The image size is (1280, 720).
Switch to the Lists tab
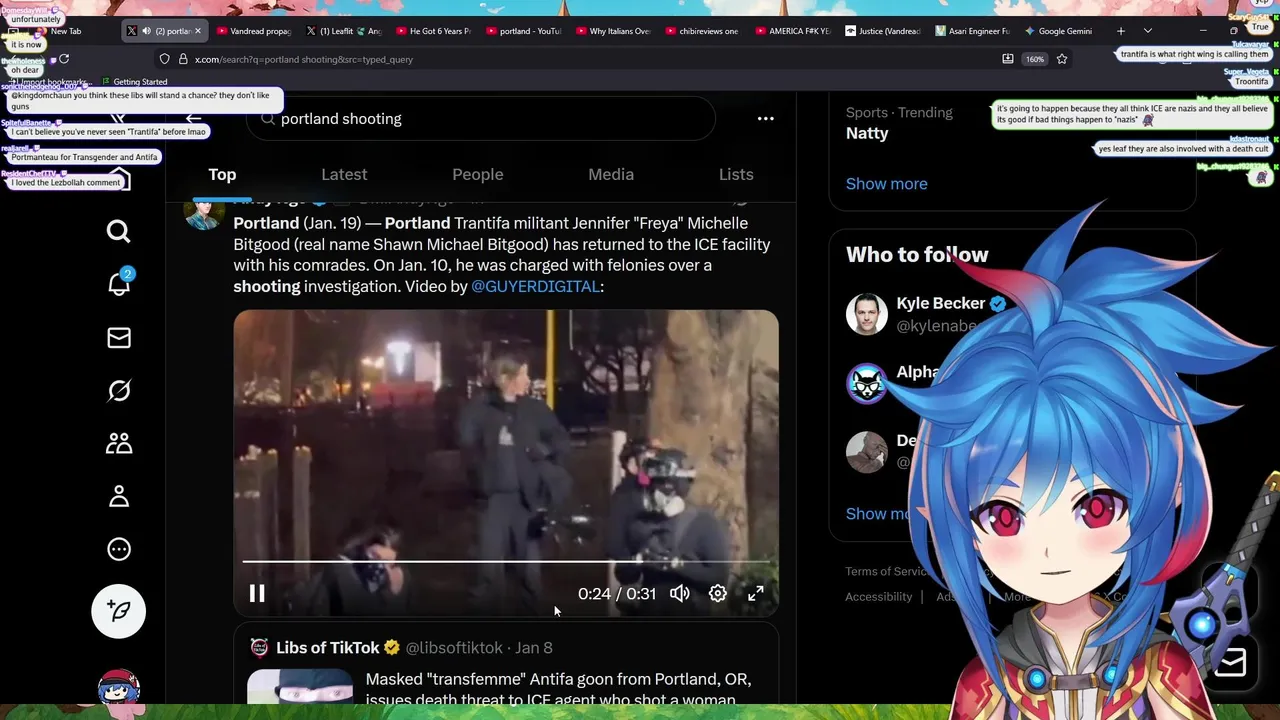pos(736,174)
